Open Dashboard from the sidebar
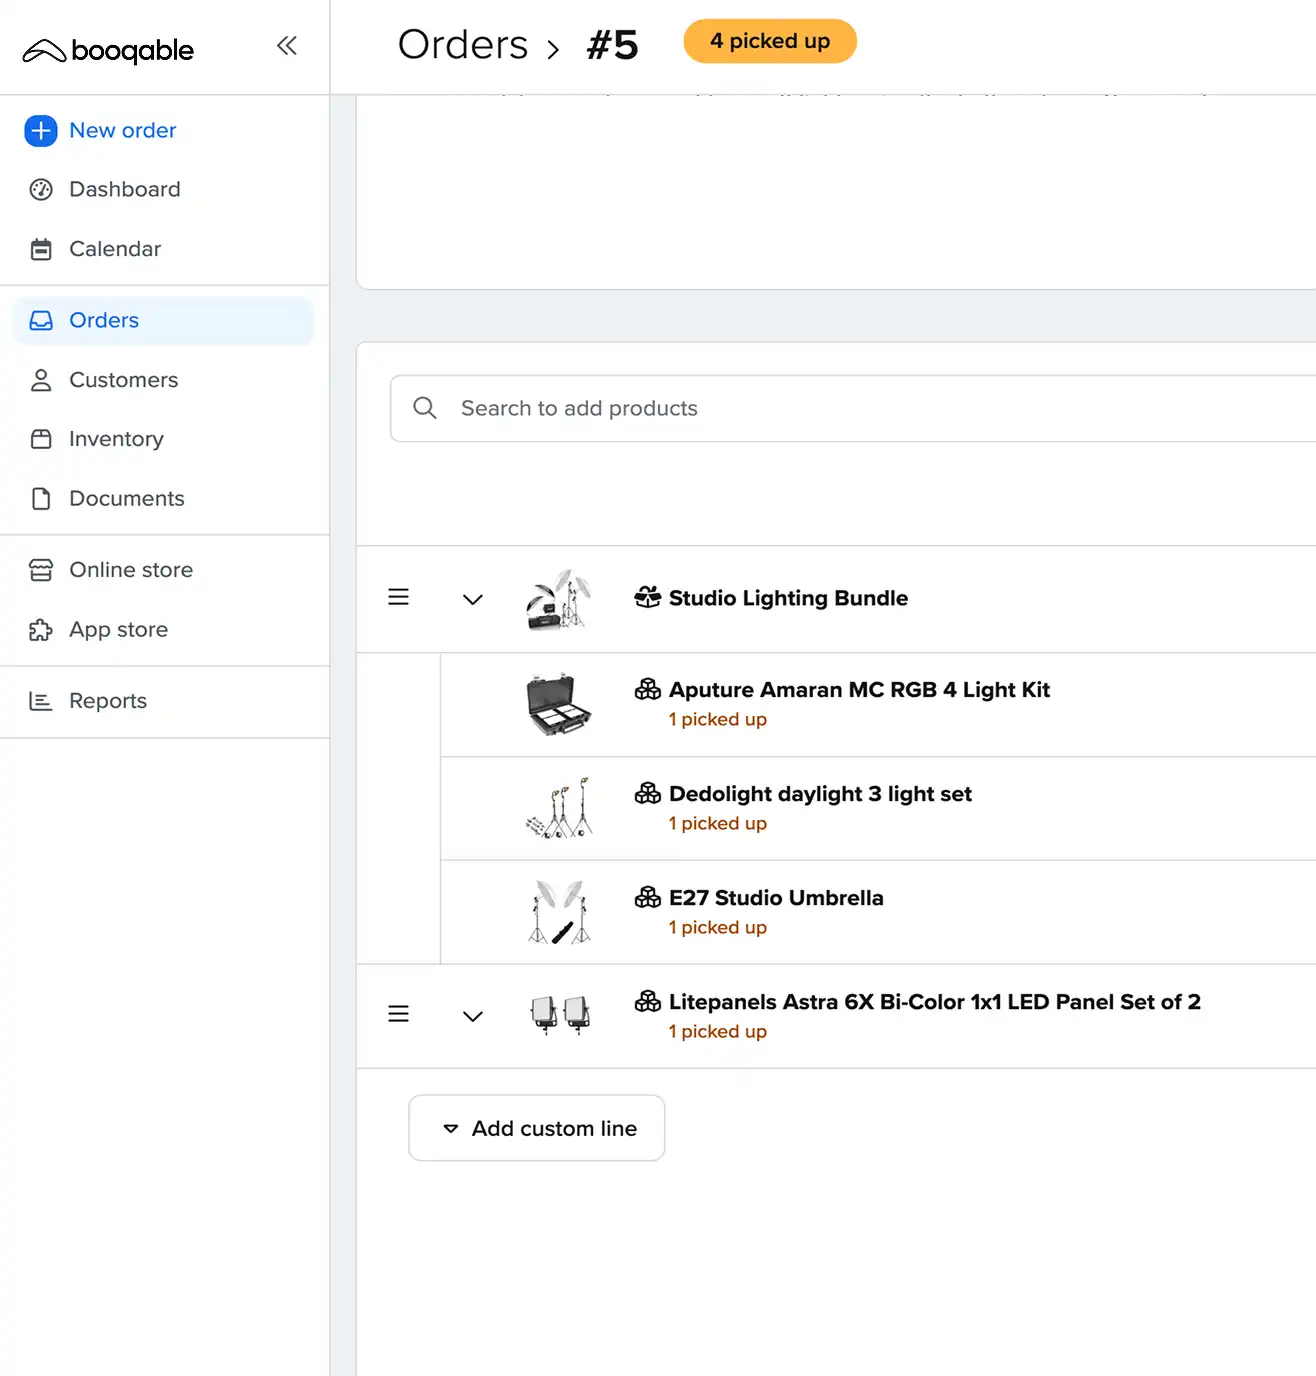Viewport: 1316px width, 1376px height. (124, 190)
